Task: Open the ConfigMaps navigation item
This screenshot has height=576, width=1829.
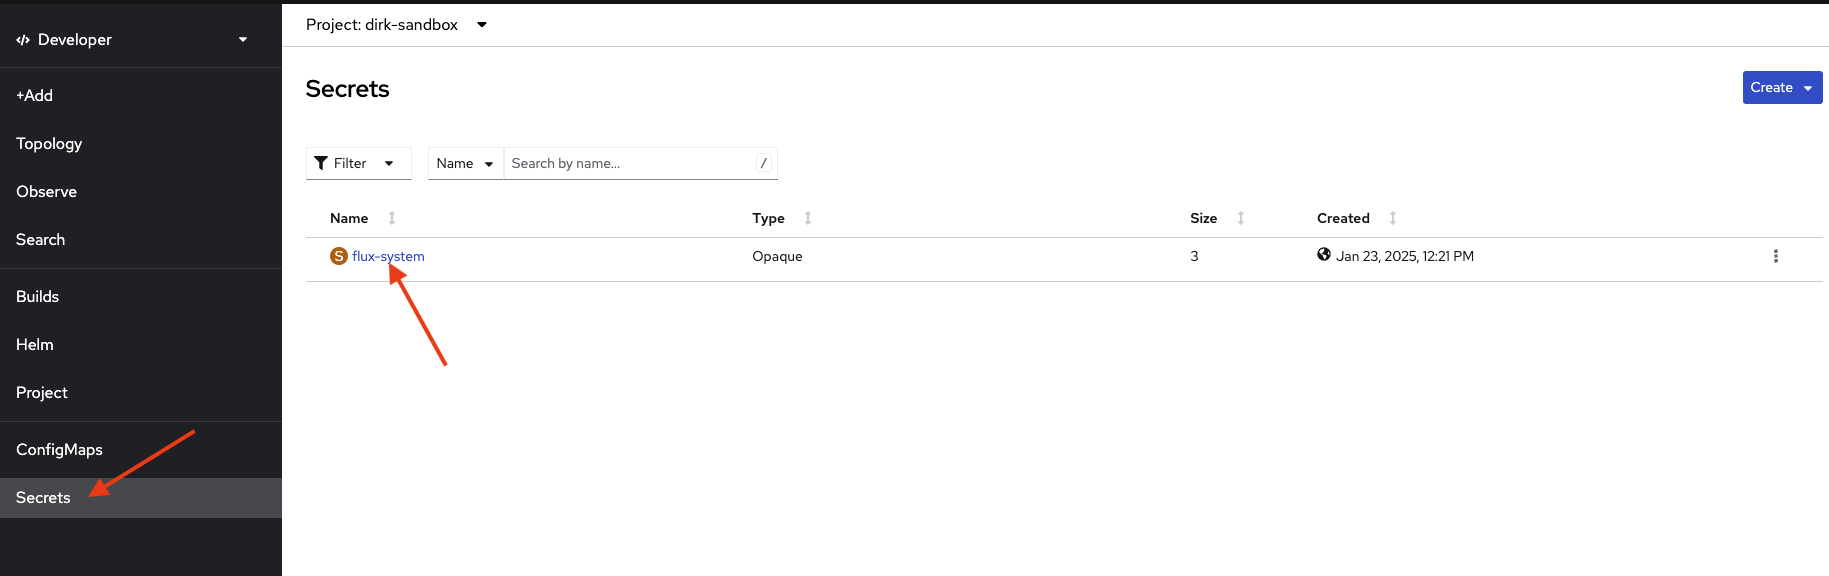Action: coord(59,450)
